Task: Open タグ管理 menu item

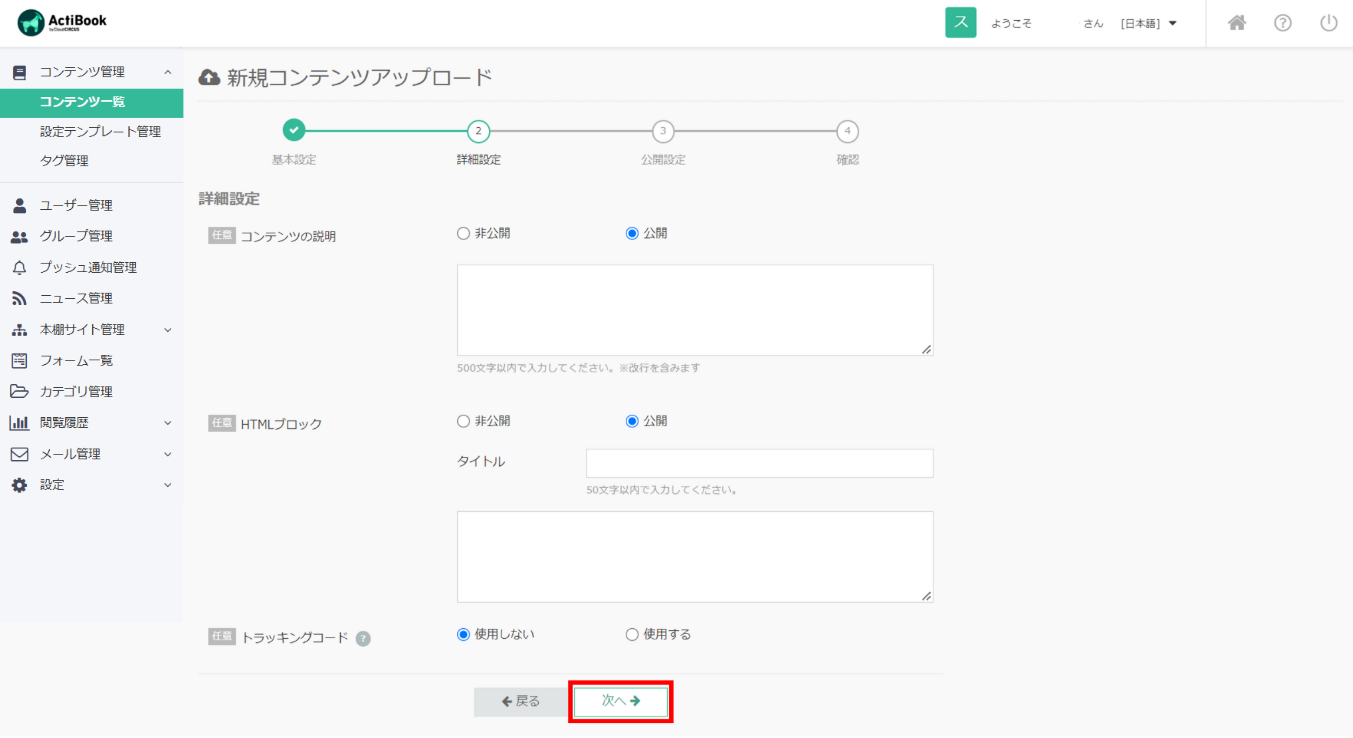Action: point(64,160)
